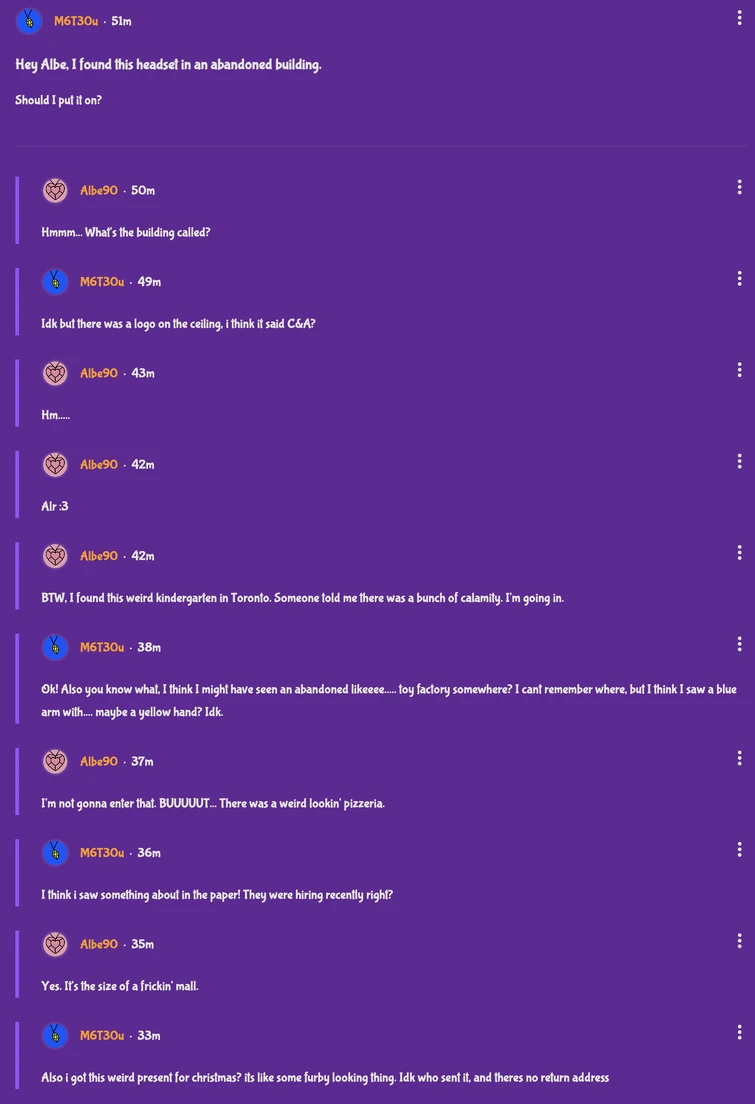Click Albe90's heart avatar on the 50m reply
Viewport: 755px width, 1104px height.
(x=55, y=190)
